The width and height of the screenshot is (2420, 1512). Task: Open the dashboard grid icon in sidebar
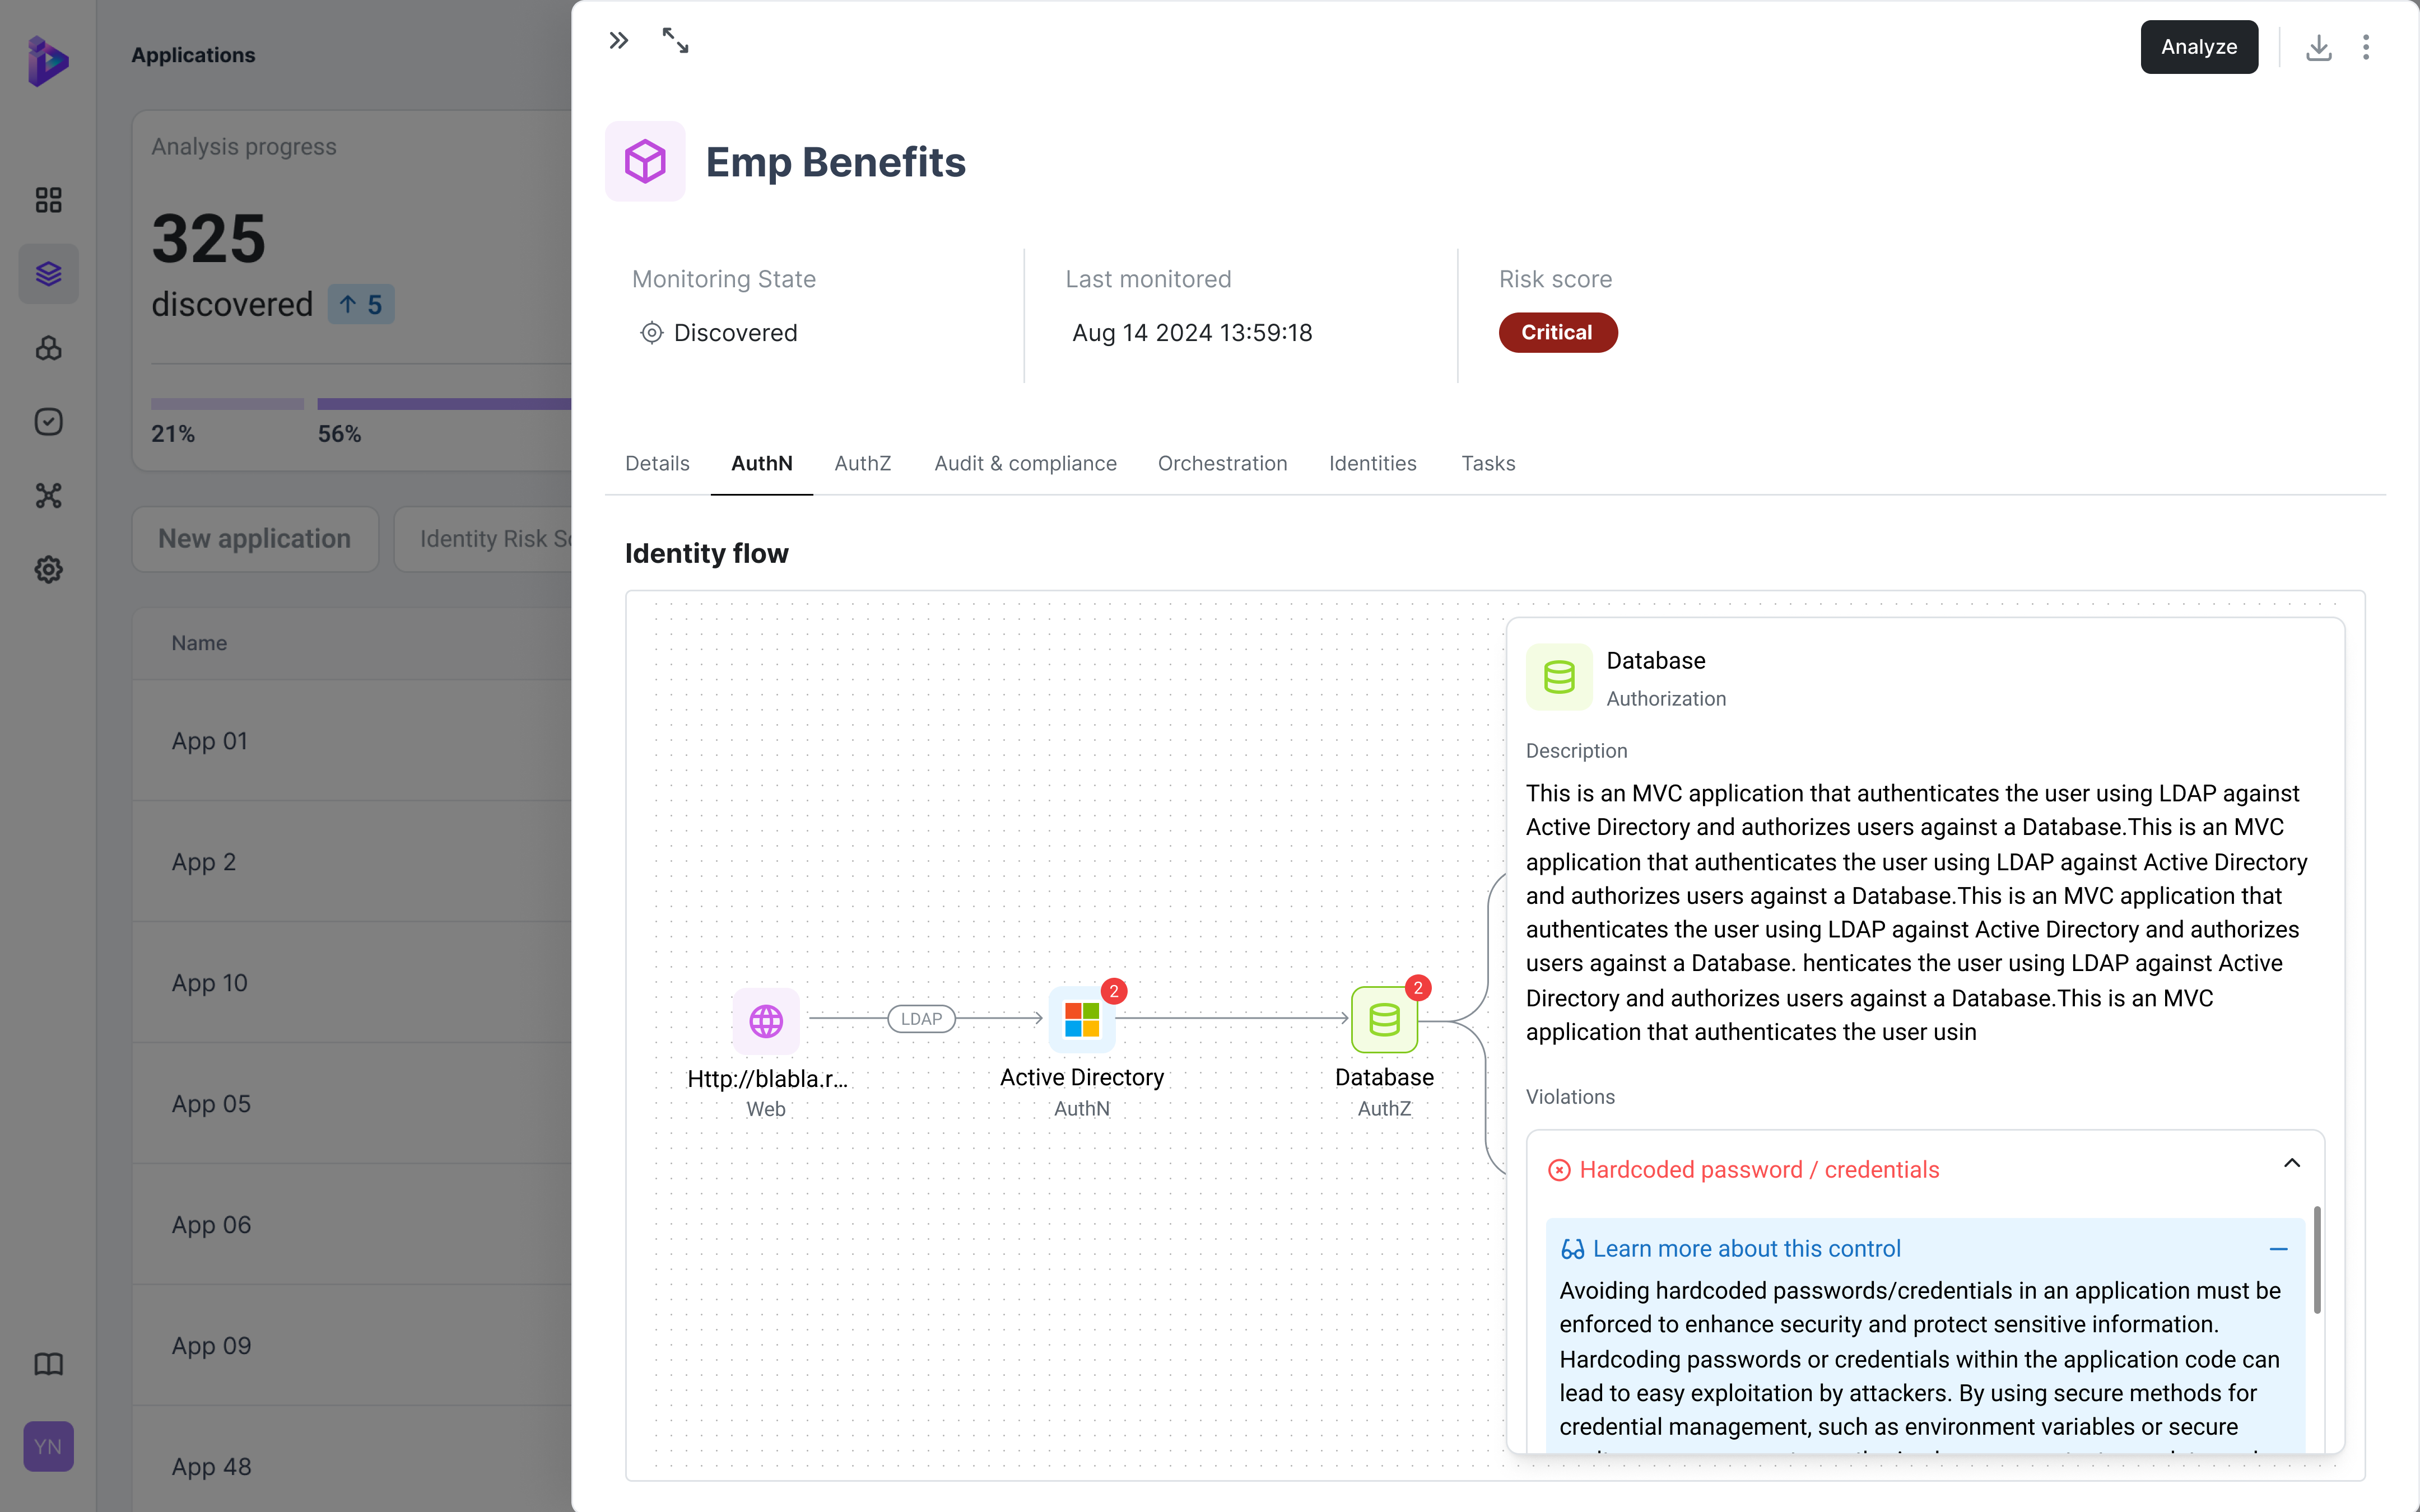[x=48, y=200]
